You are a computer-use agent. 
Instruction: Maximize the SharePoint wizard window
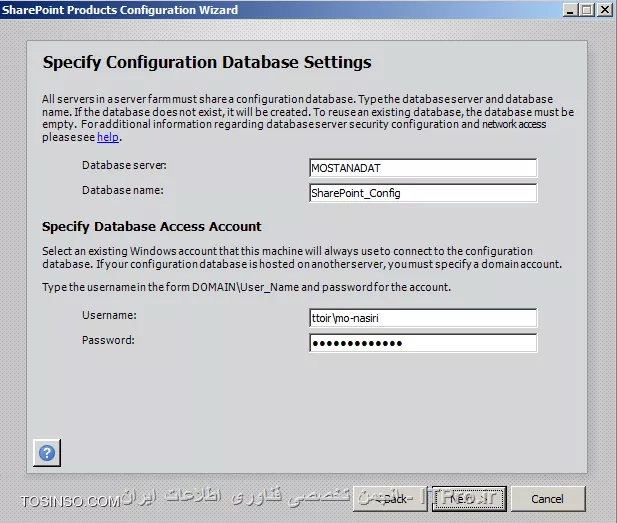[587, 9]
